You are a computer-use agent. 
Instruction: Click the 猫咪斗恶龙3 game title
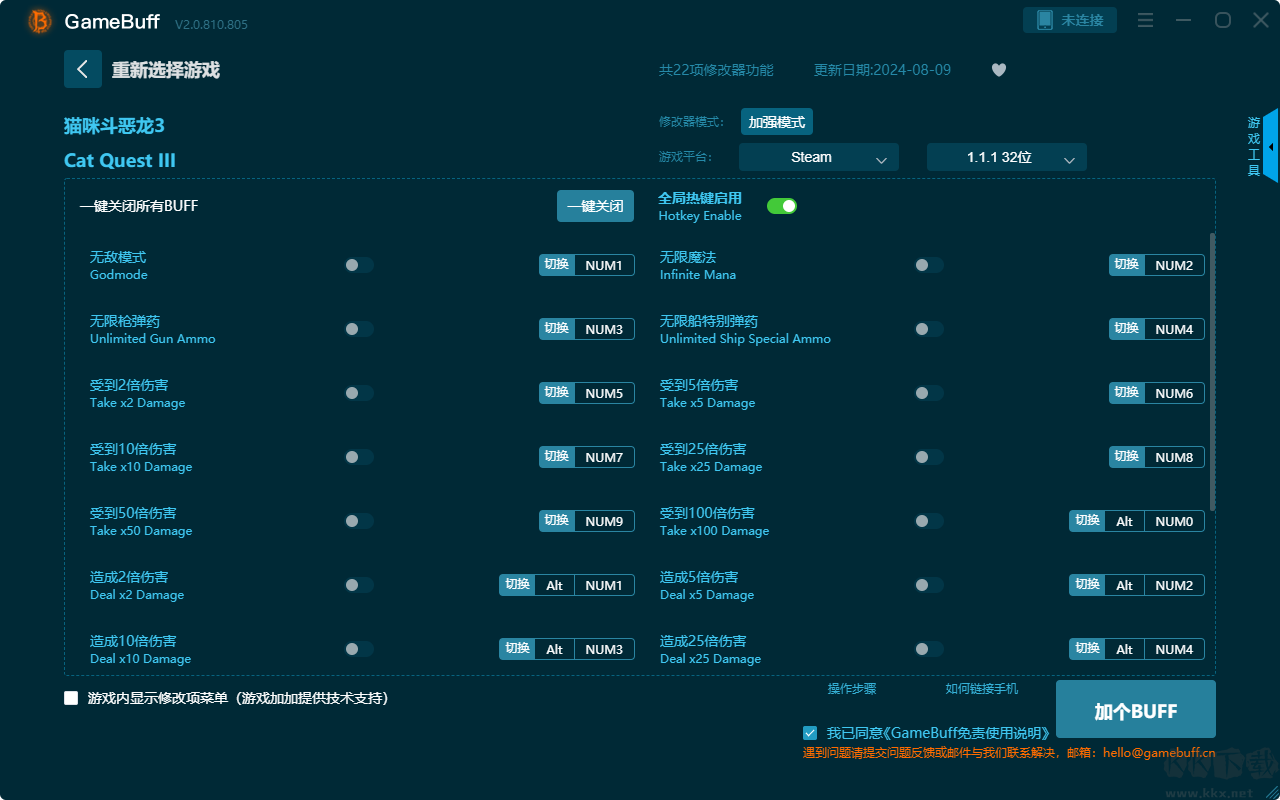[x=114, y=126]
